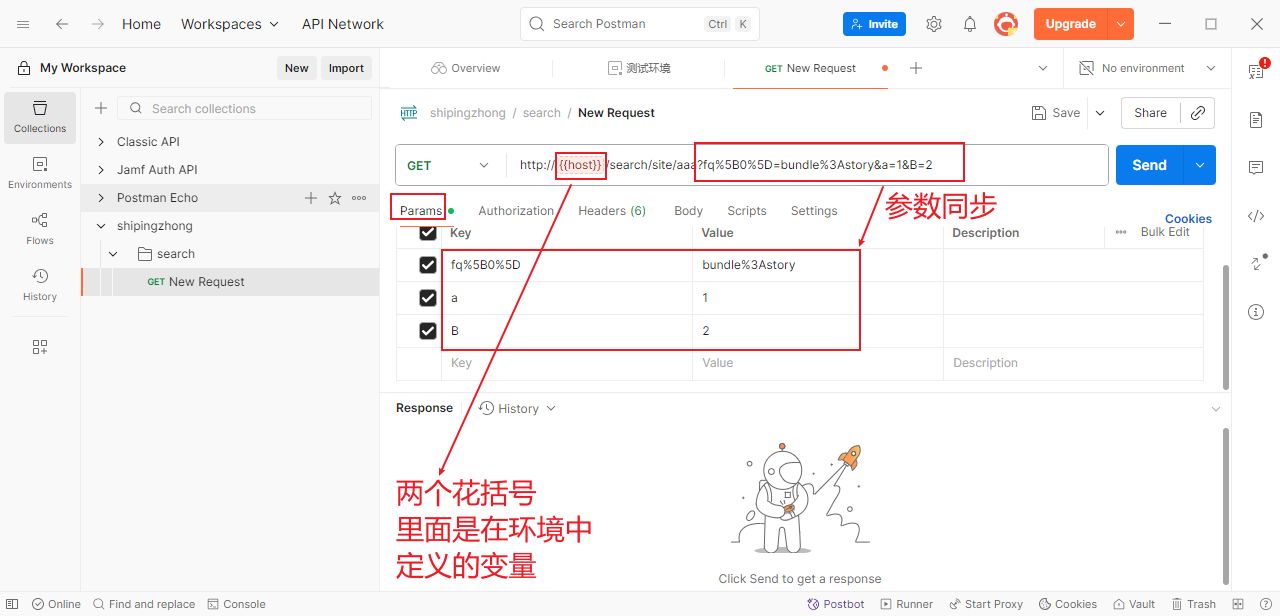This screenshot has width=1280, height=616.
Task: Open the Environments sidebar panel
Action: click(x=40, y=172)
